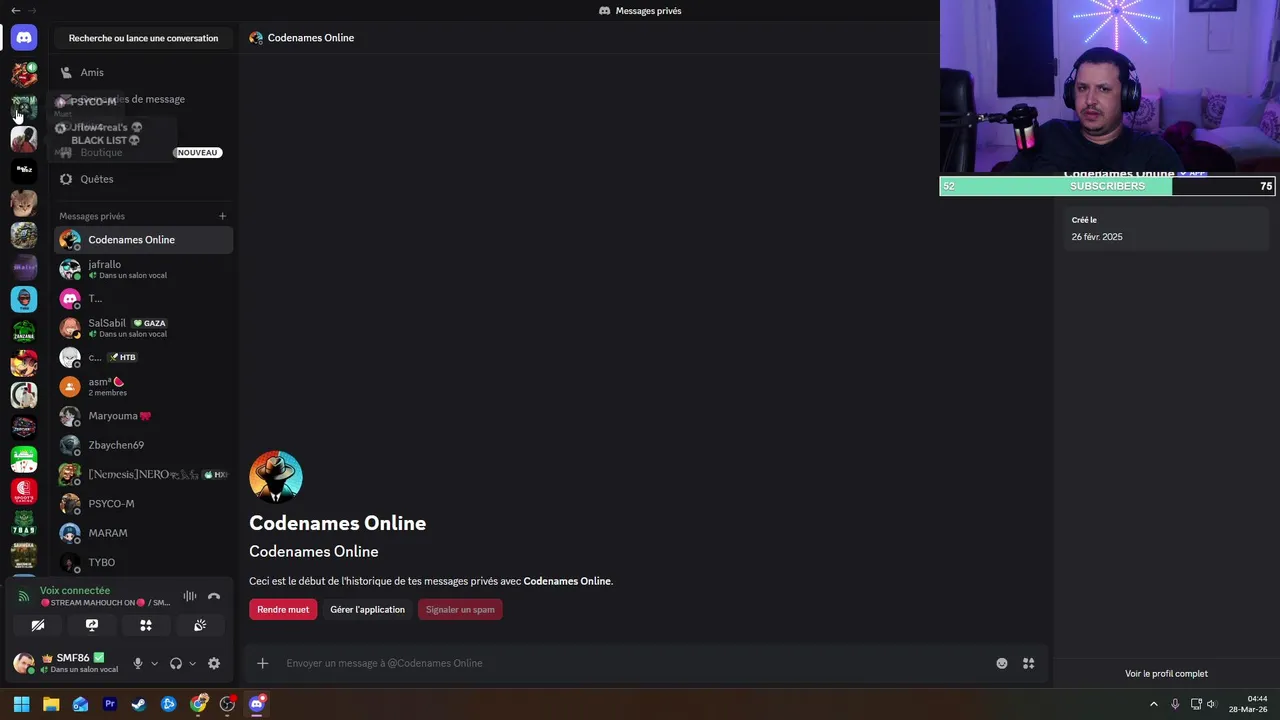Screen dimensions: 1280x720
Task: Open taskbar clock showing 04:44
Action: click(1250, 704)
